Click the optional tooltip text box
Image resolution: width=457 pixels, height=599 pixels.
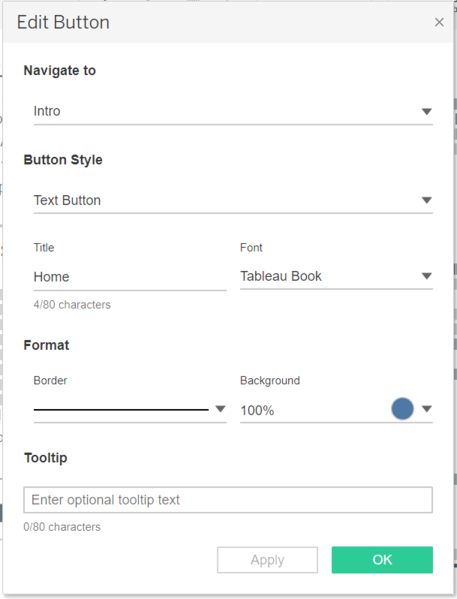click(228, 500)
